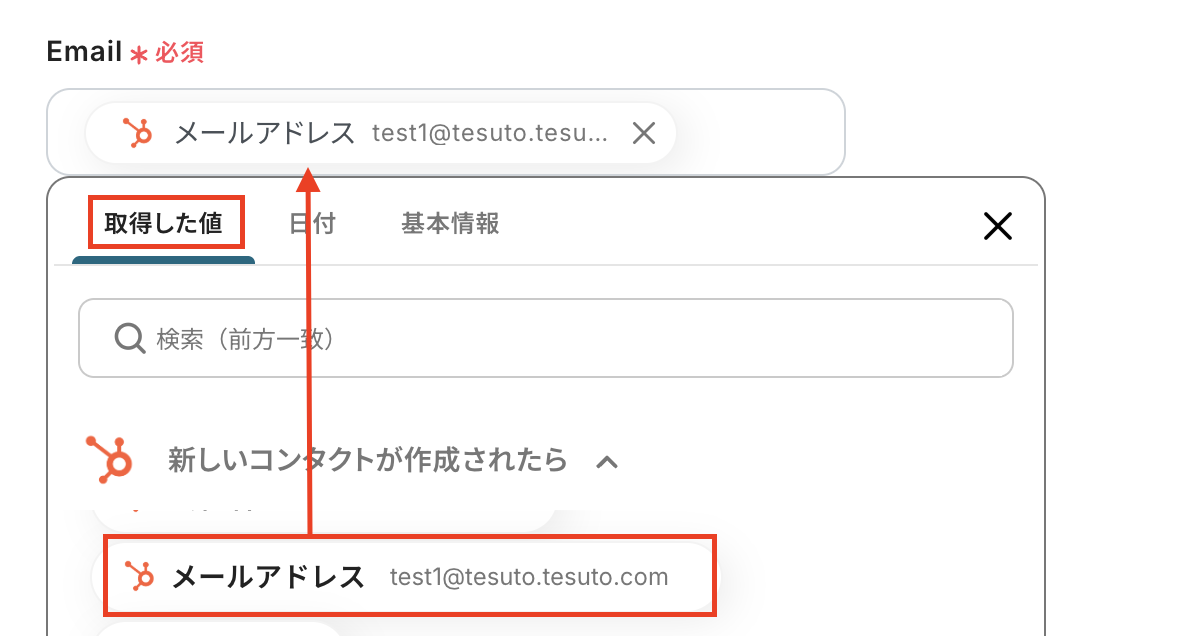The width and height of the screenshot is (1196, 636).
Task: Click empty space inside the Email input field
Action: [760, 133]
